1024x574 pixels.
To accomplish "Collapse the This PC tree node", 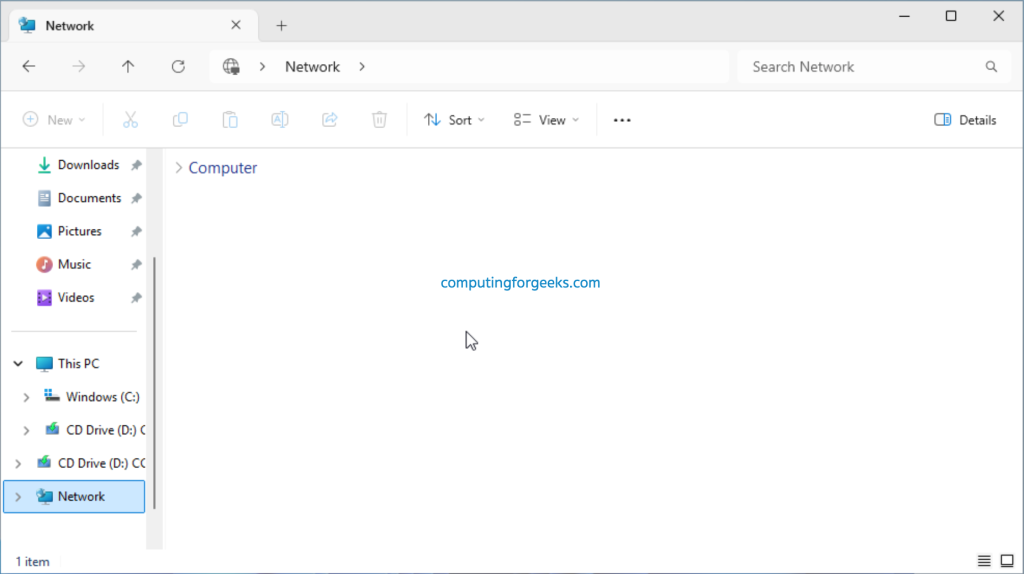I will 18,364.
